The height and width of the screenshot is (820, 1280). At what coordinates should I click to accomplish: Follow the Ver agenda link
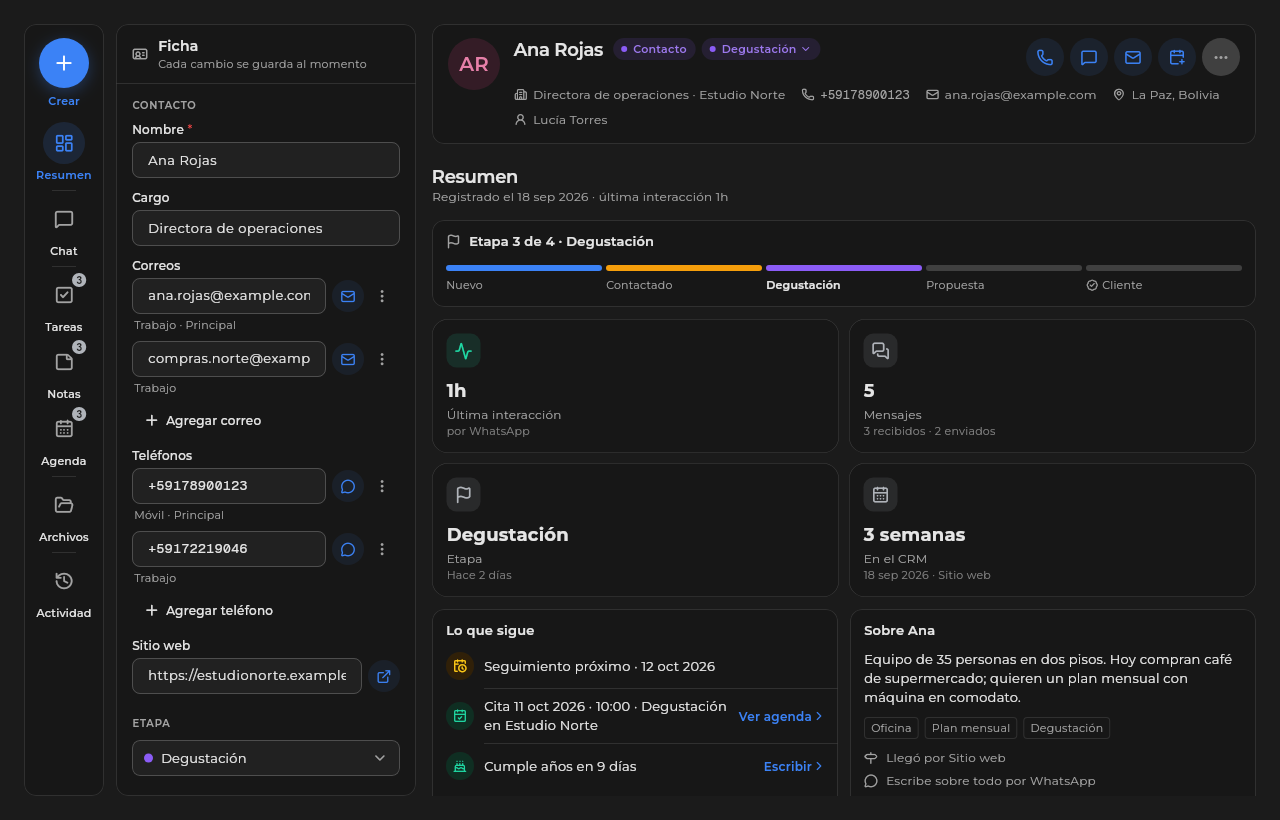click(781, 716)
